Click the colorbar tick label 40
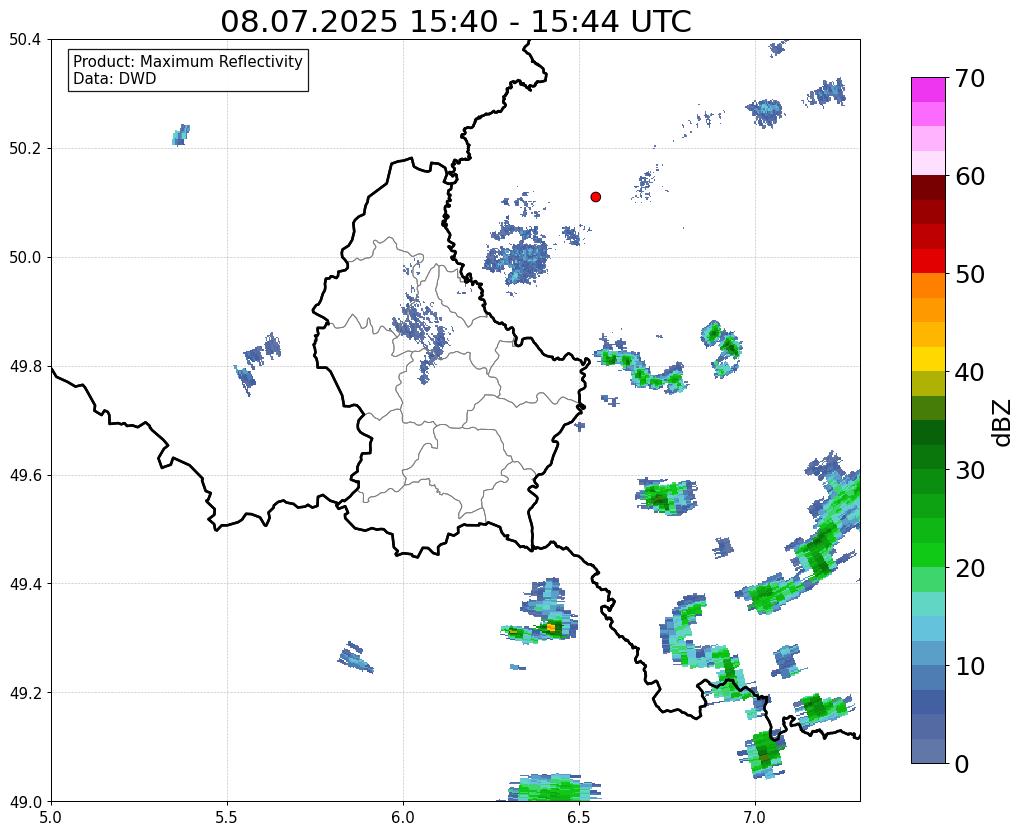This screenshot has width=1023, height=834. click(969, 372)
